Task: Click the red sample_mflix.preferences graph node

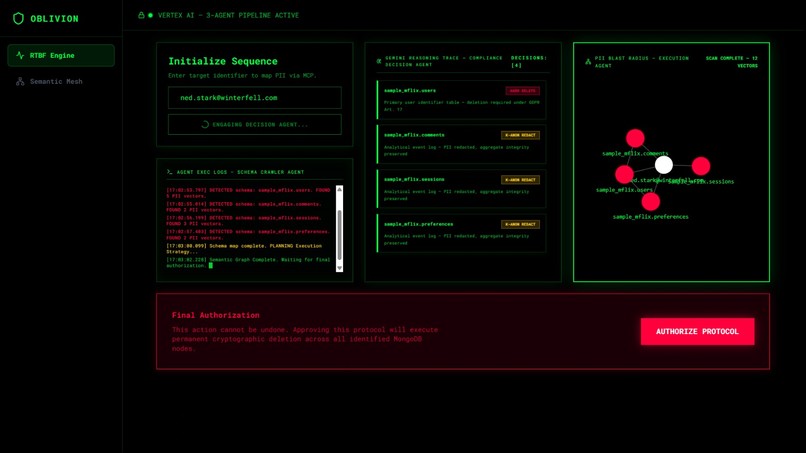Action: [x=651, y=202]
